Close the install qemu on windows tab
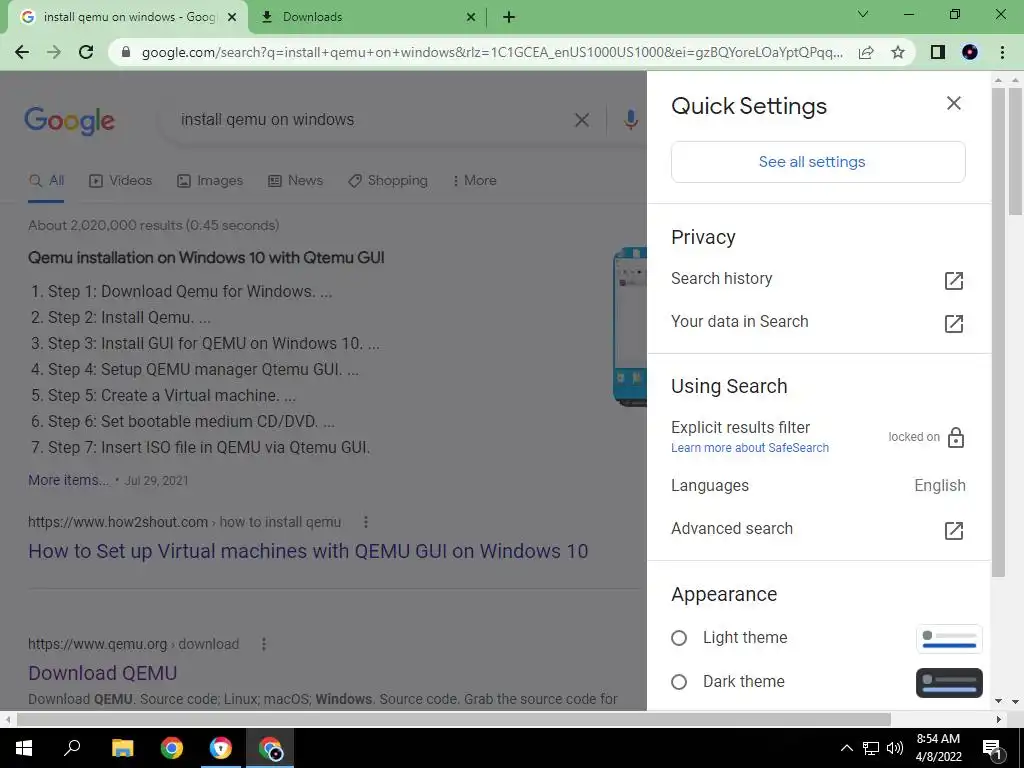The width and height of the screenshot is (1024, 768). (232, 17)
